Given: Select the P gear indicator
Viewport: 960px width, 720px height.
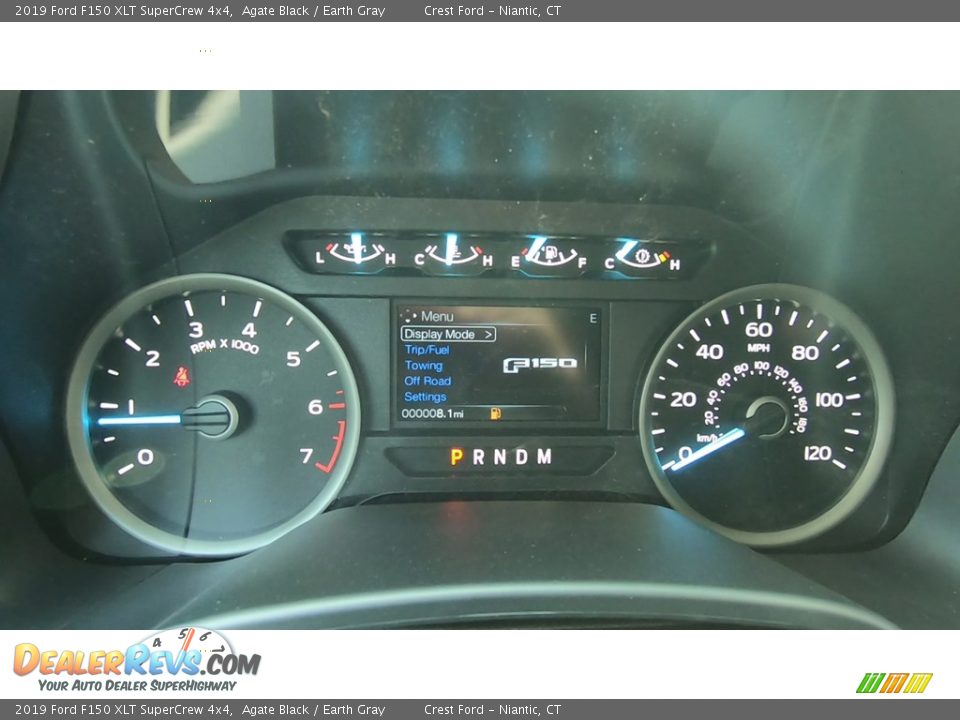Looking at the screenshot, I should tap(456, 457).
